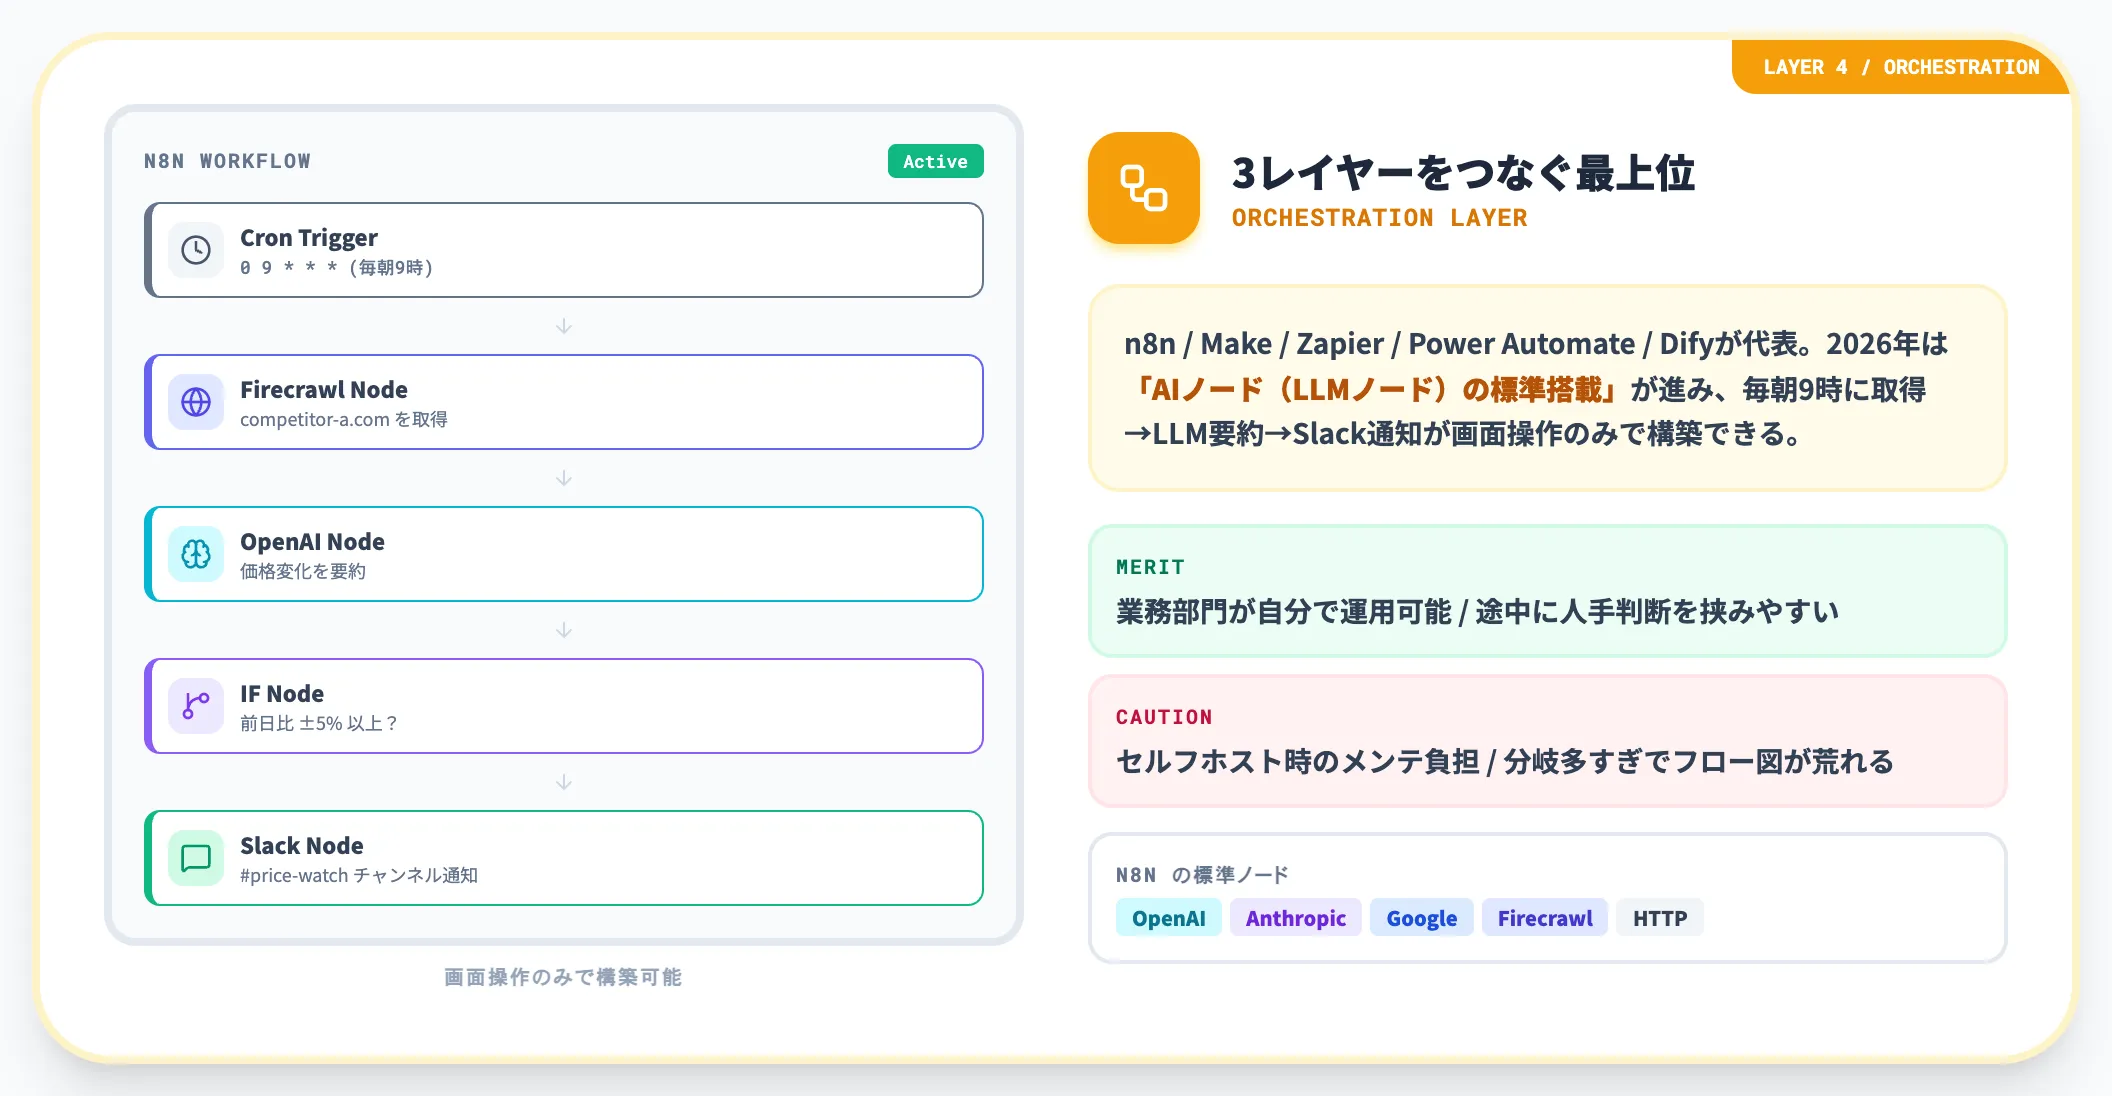The image size is (2112, 1096).
Task: Click the orange orchestration layer icon
Action: [x=1144, y=188]
